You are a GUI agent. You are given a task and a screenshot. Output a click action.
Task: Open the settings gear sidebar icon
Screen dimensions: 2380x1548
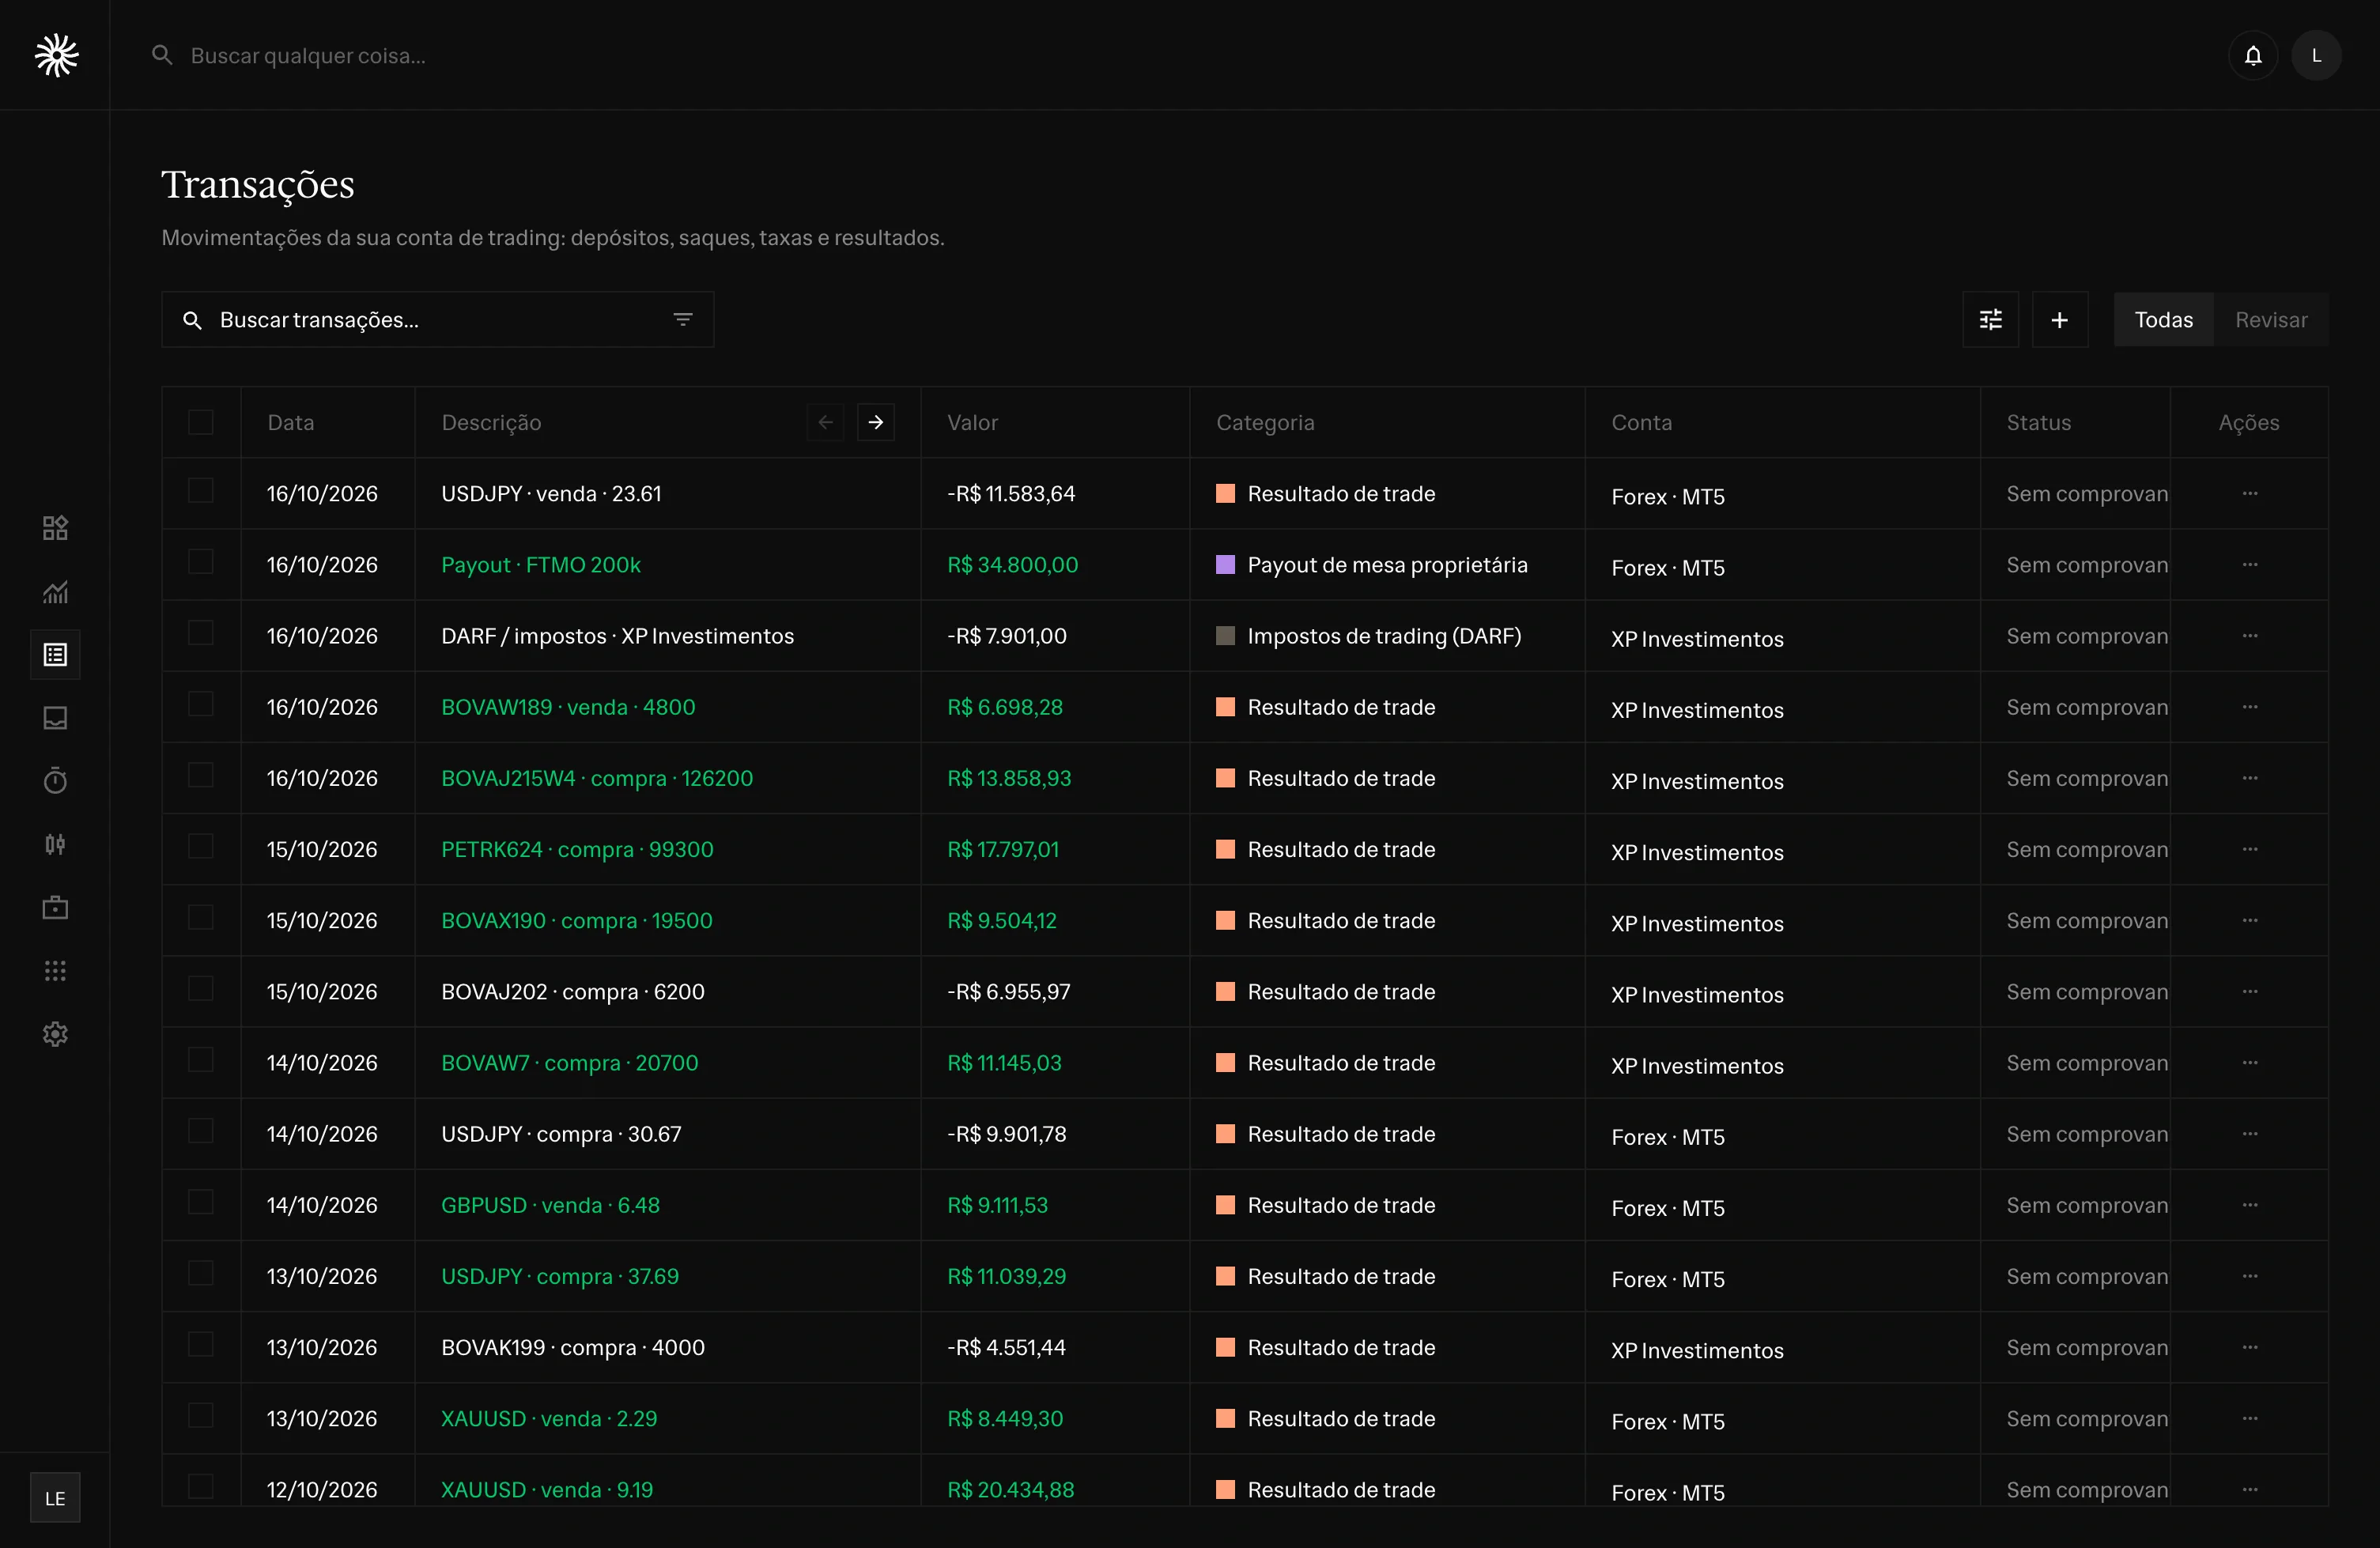(x=55, y=1034)
